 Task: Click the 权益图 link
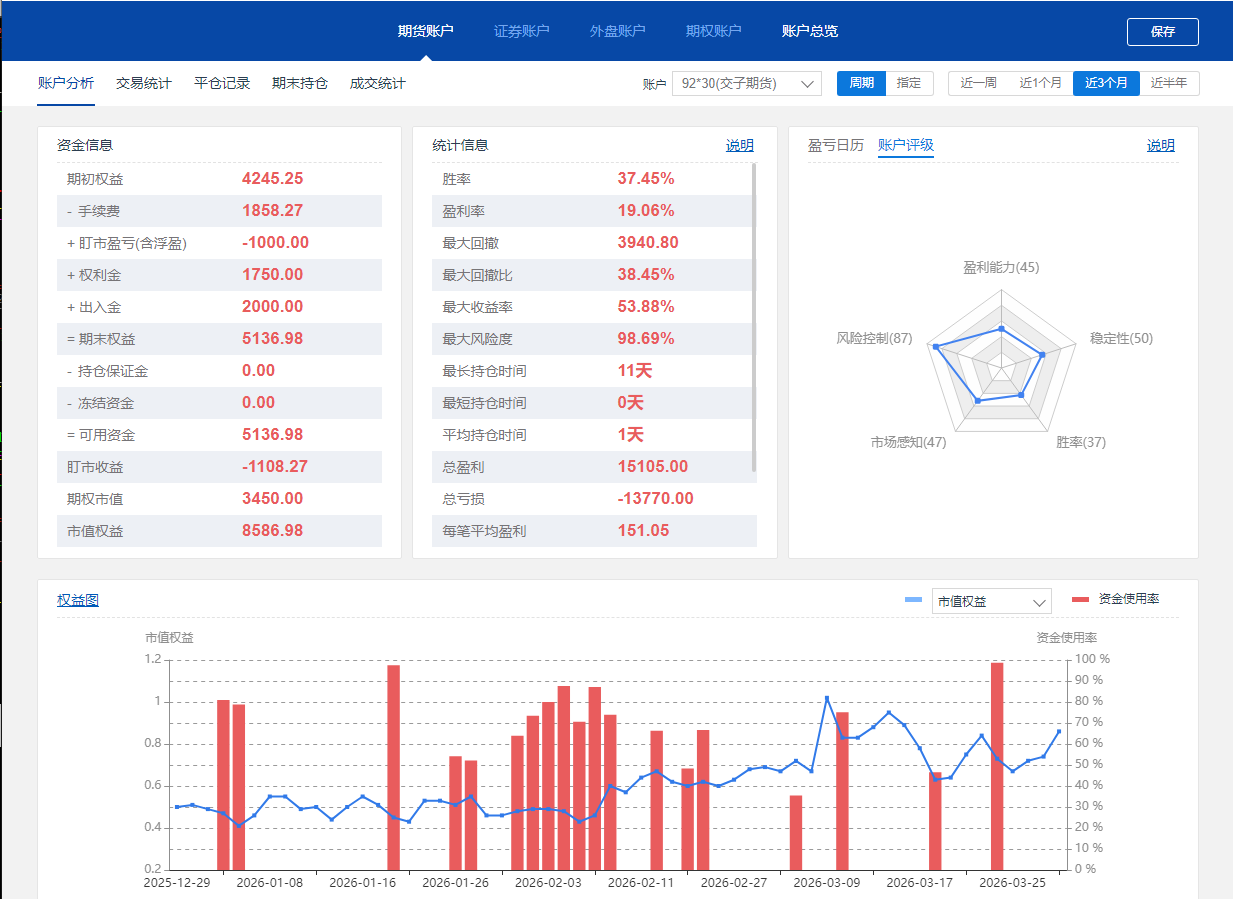coord(78,601)
